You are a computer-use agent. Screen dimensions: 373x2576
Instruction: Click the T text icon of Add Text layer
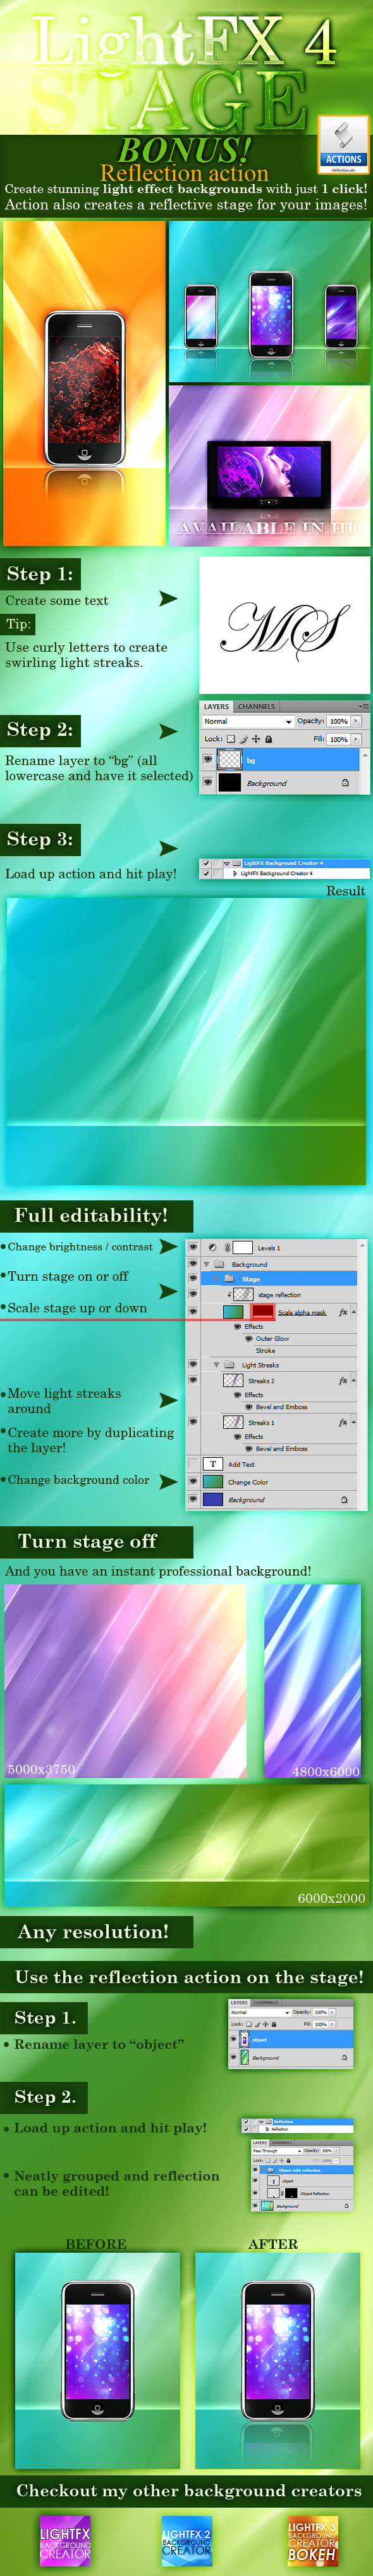[213, 1465]
